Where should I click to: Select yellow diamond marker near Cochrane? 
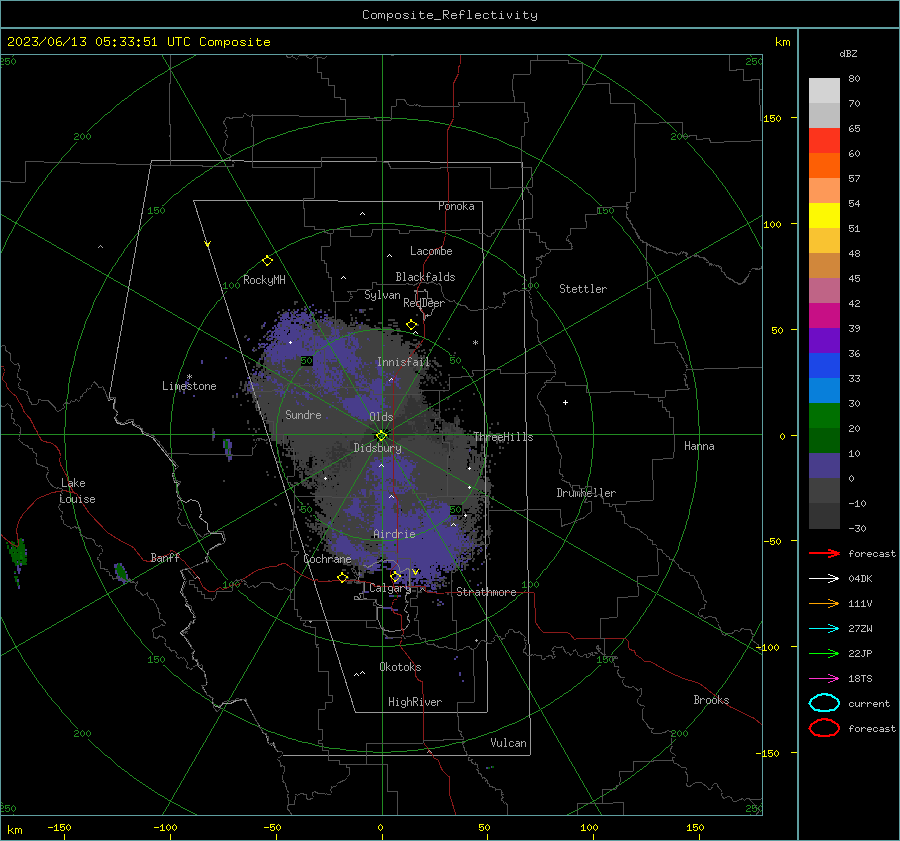(342, 577)
